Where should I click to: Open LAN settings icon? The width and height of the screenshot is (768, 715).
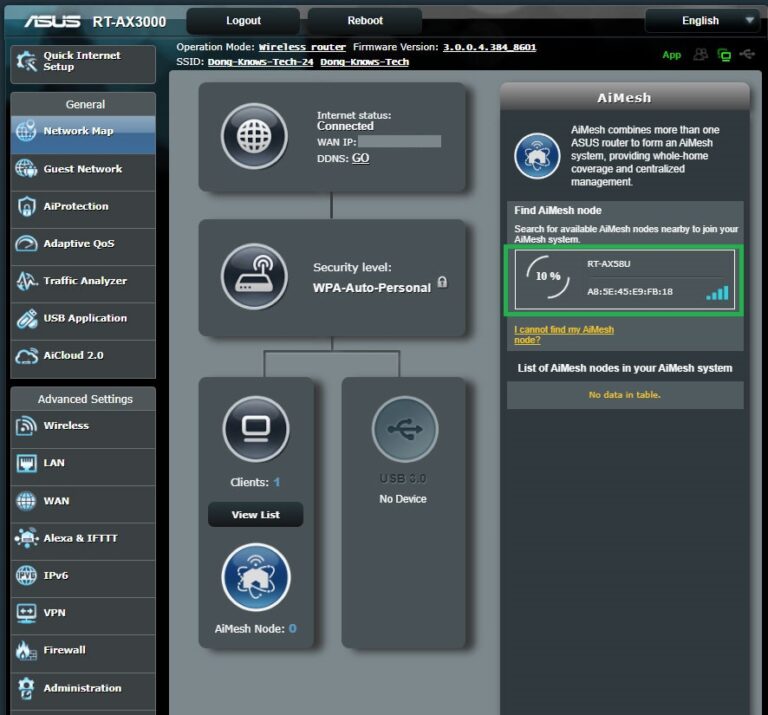click(x=26, y=463)
